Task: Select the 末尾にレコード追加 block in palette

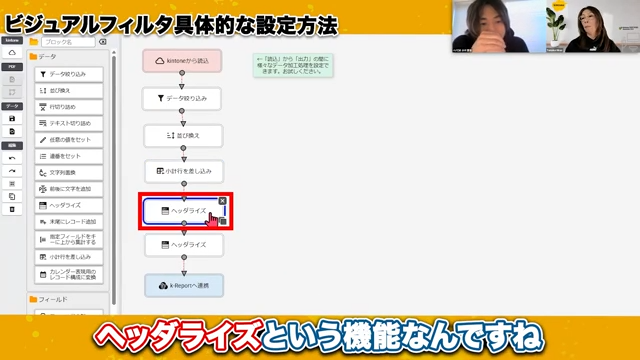Action: [x=69, y=222]
